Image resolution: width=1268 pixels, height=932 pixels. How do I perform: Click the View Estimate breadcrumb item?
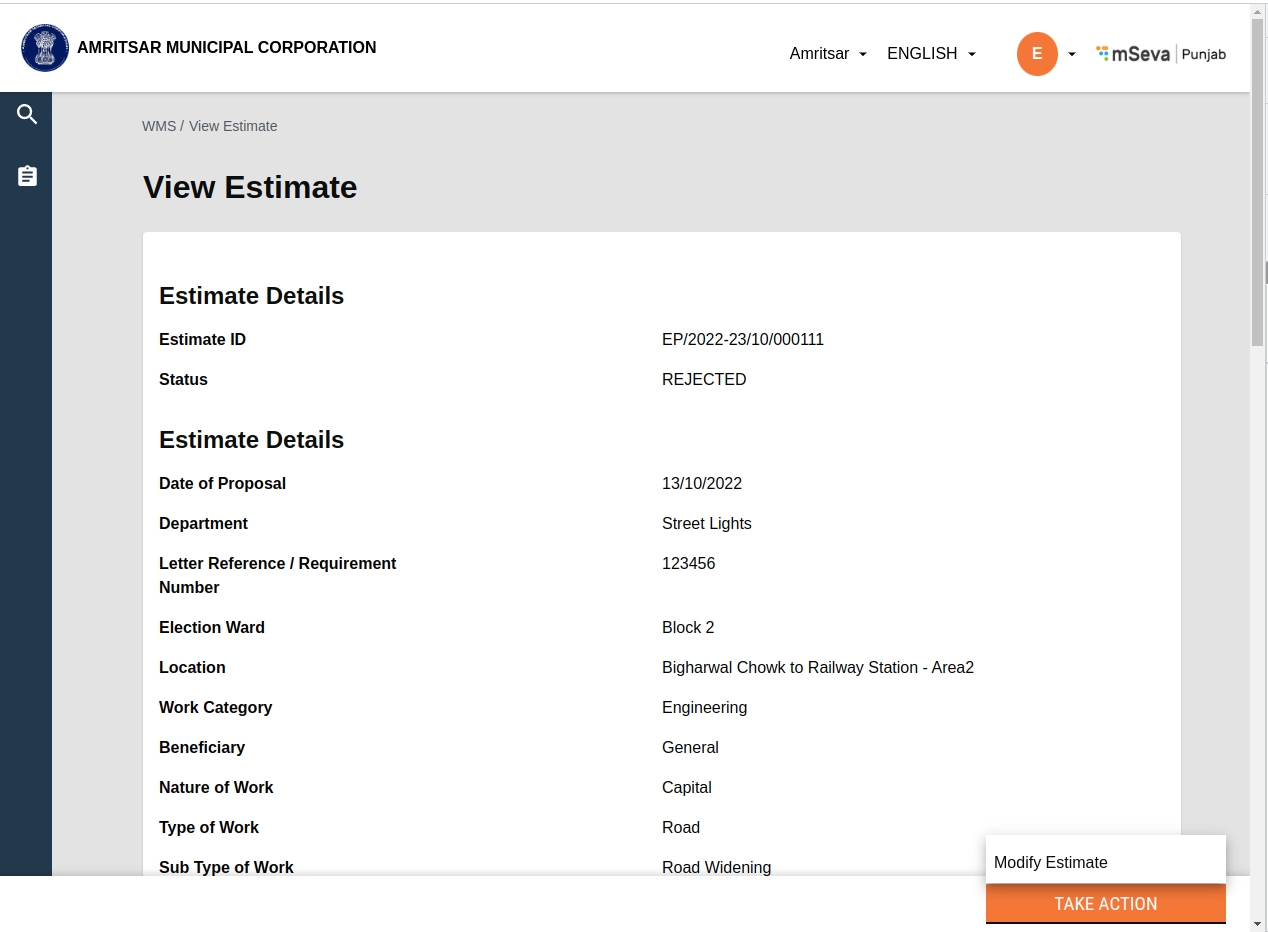tap(233, 126)
